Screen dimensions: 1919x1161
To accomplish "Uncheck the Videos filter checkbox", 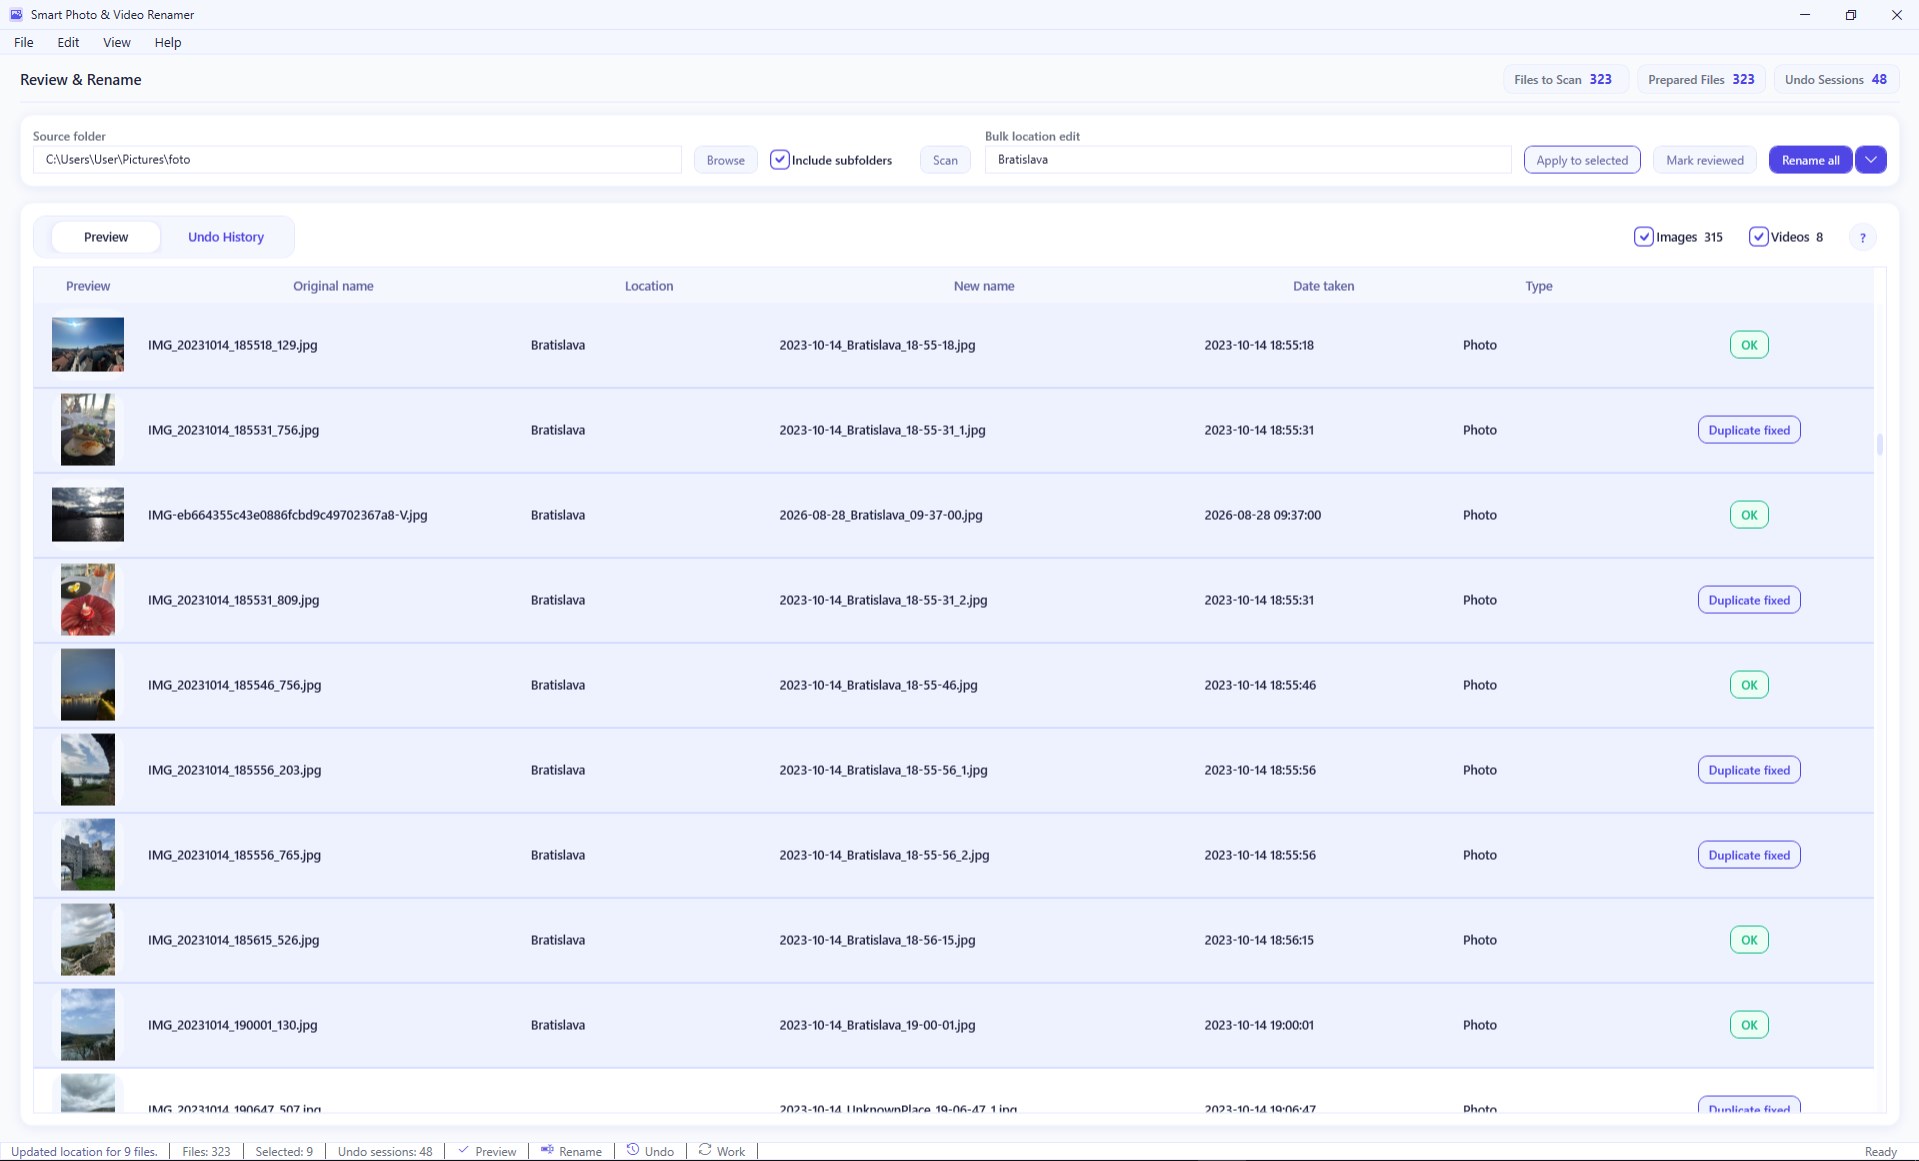I will click(1758, 237).
